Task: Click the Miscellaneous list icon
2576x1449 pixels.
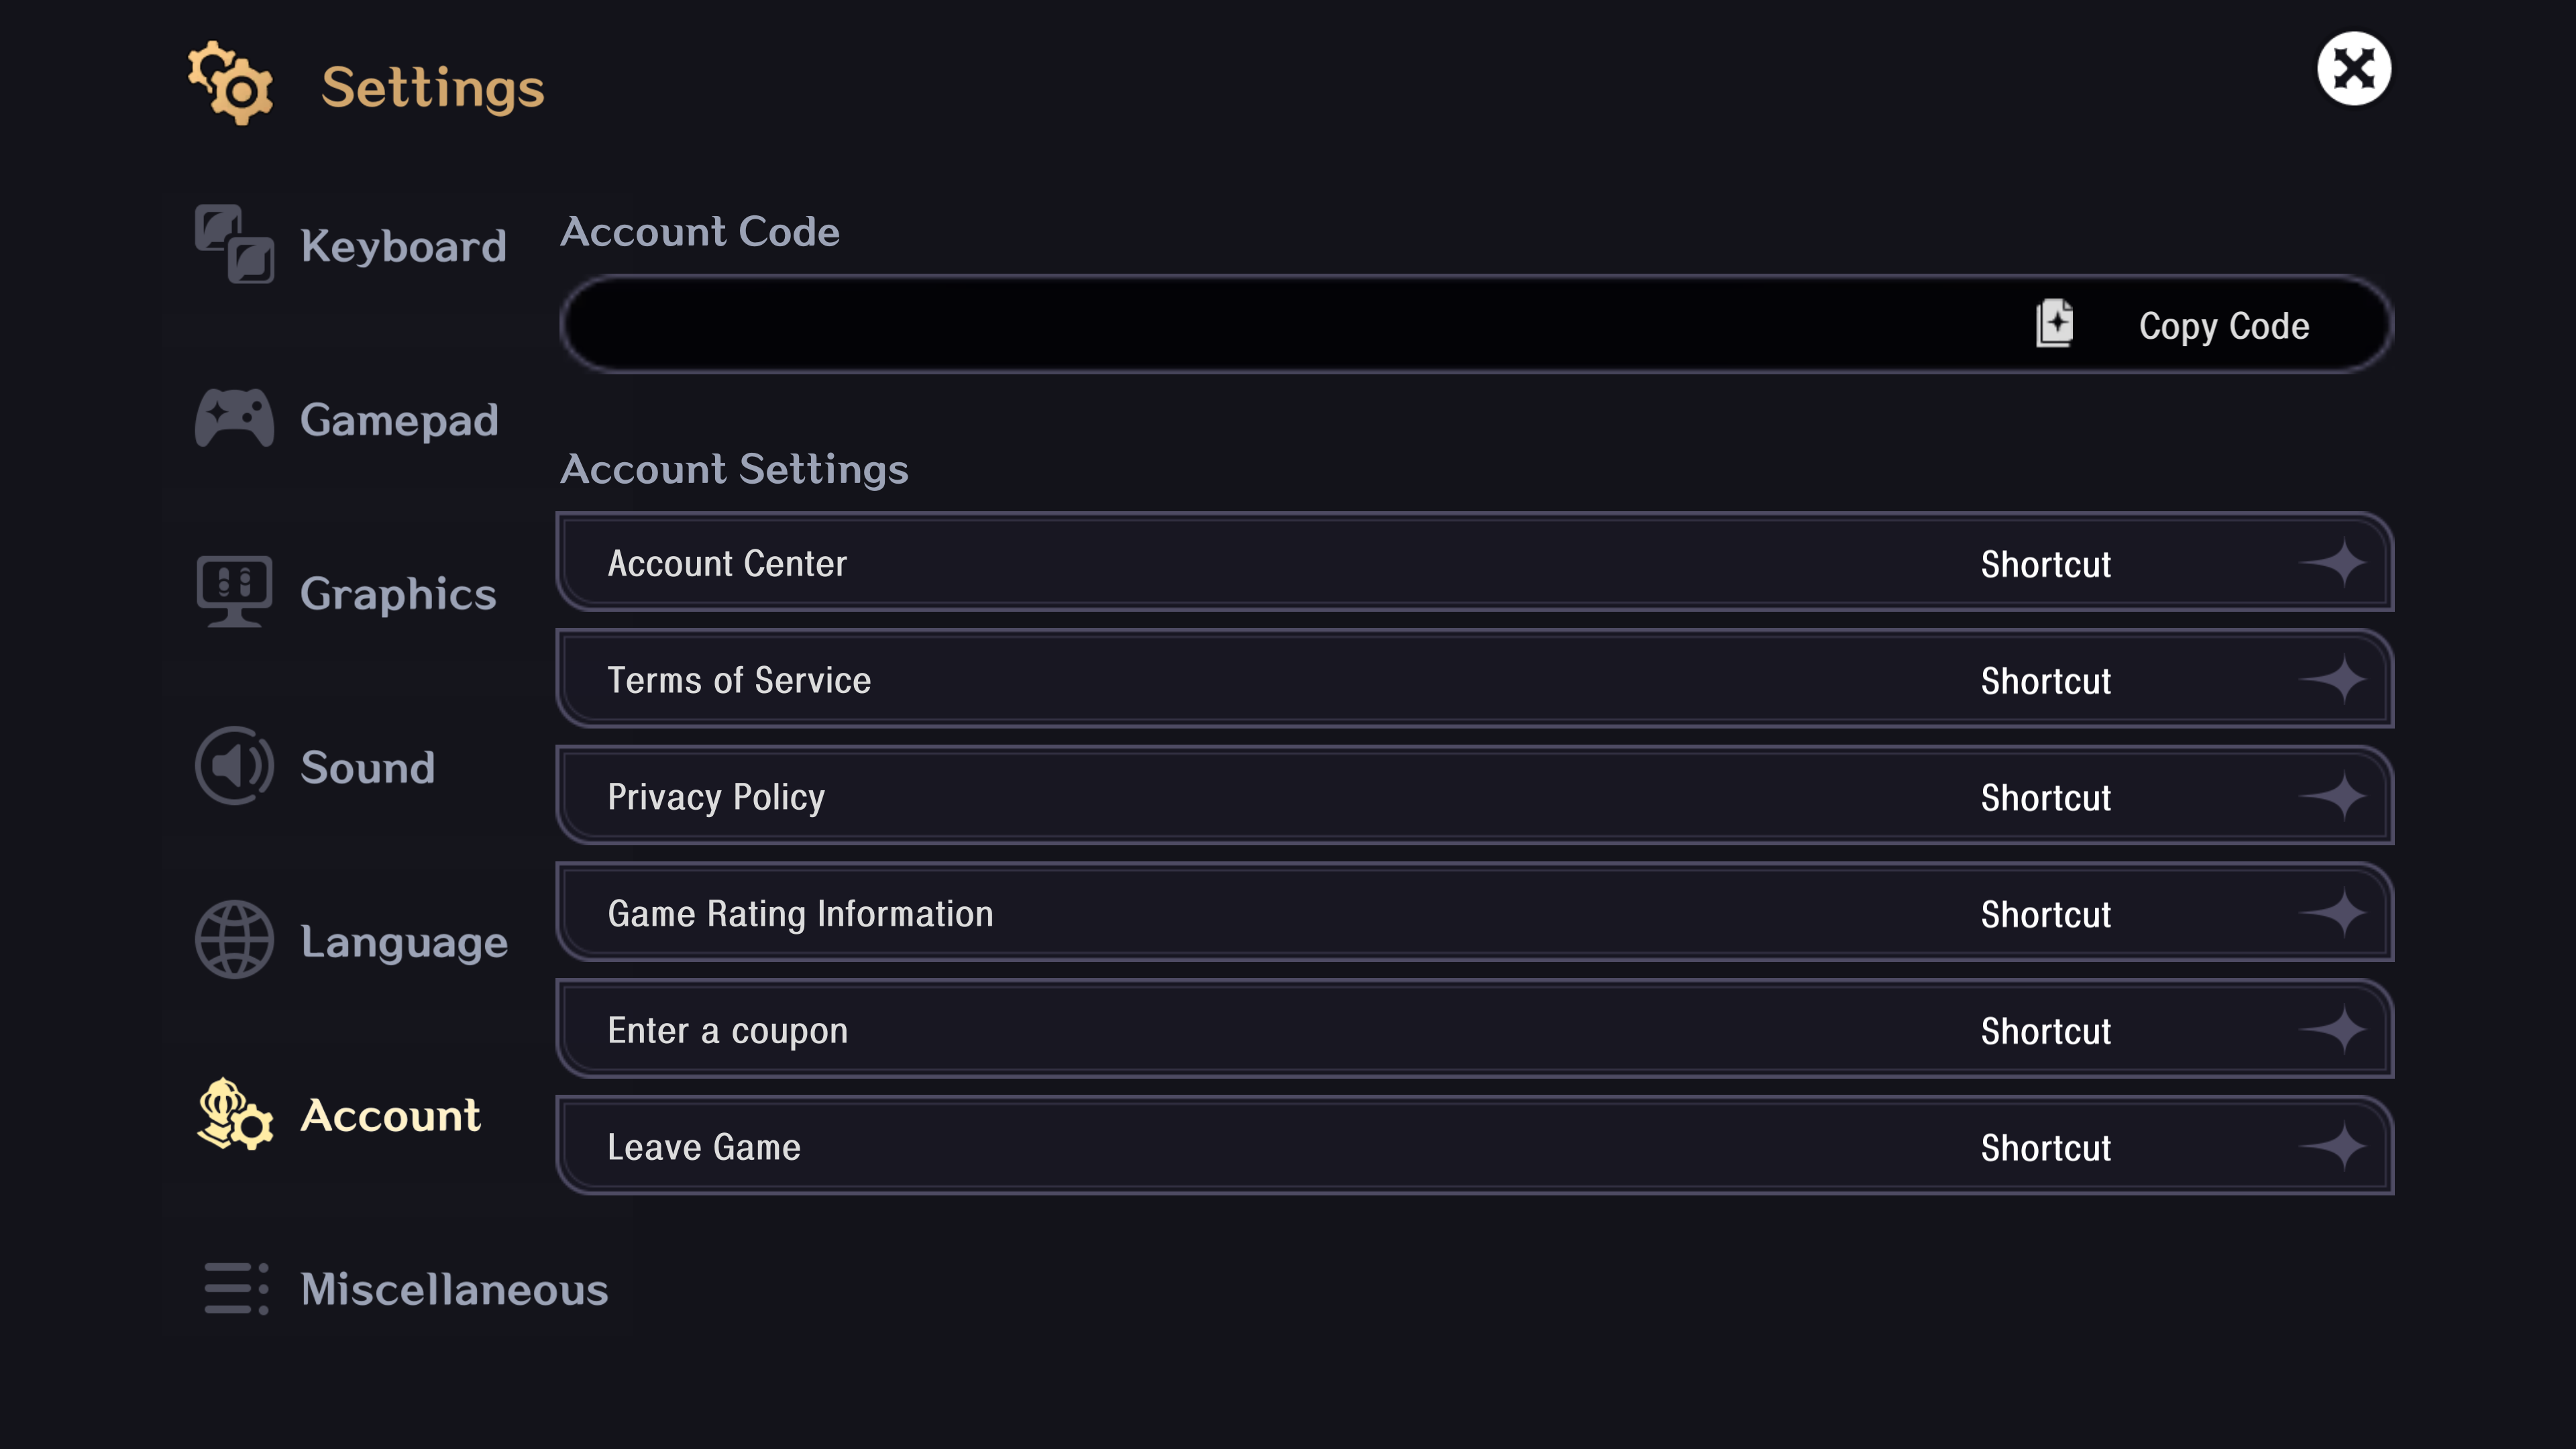Action: pyautogui.click(x=236, y=1288)
